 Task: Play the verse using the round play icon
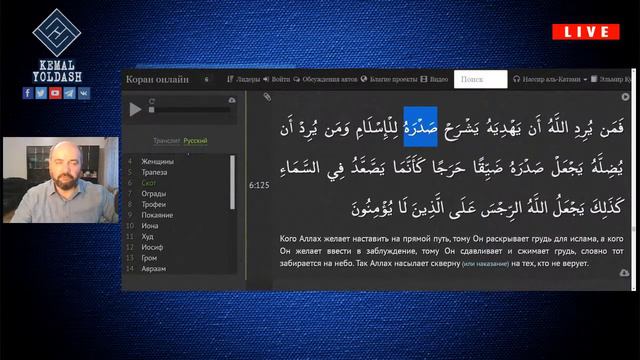[625, 97]
